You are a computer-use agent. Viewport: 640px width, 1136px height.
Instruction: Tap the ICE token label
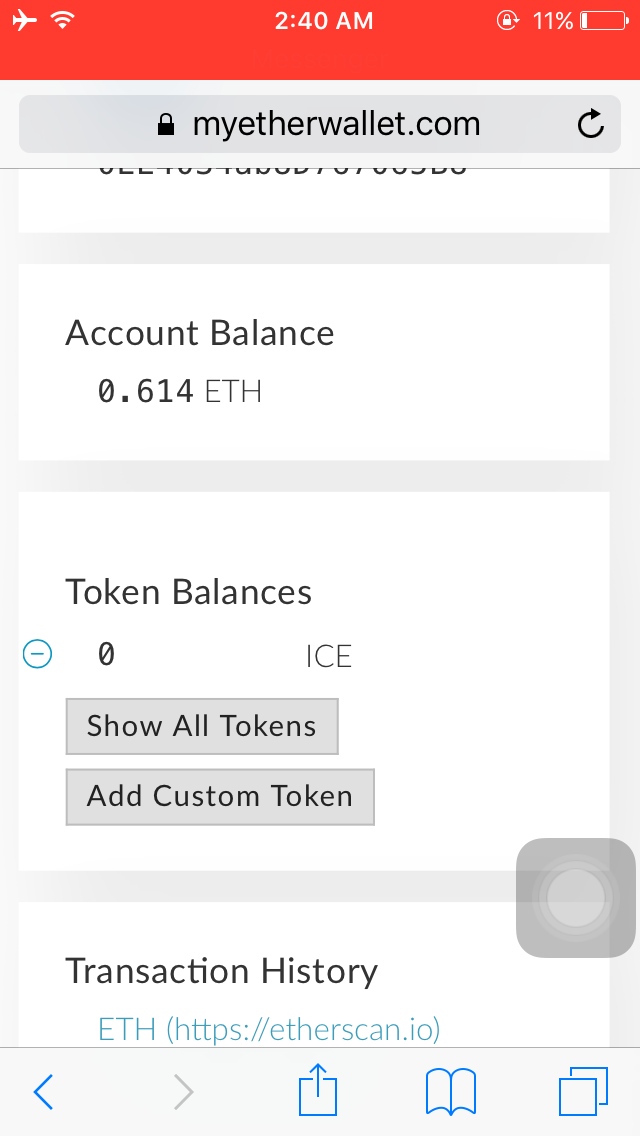point(328,656)
